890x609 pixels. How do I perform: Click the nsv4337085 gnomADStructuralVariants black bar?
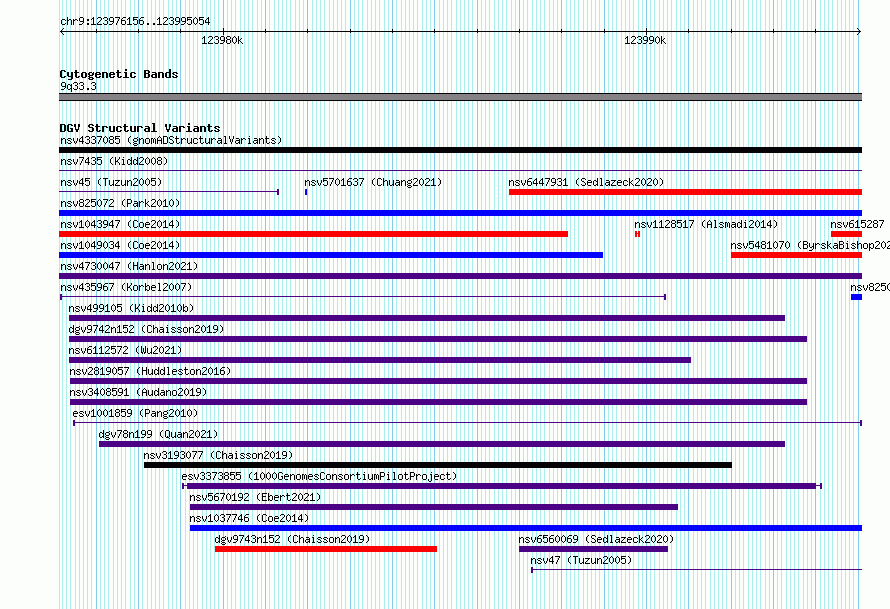tap(460, 150)
